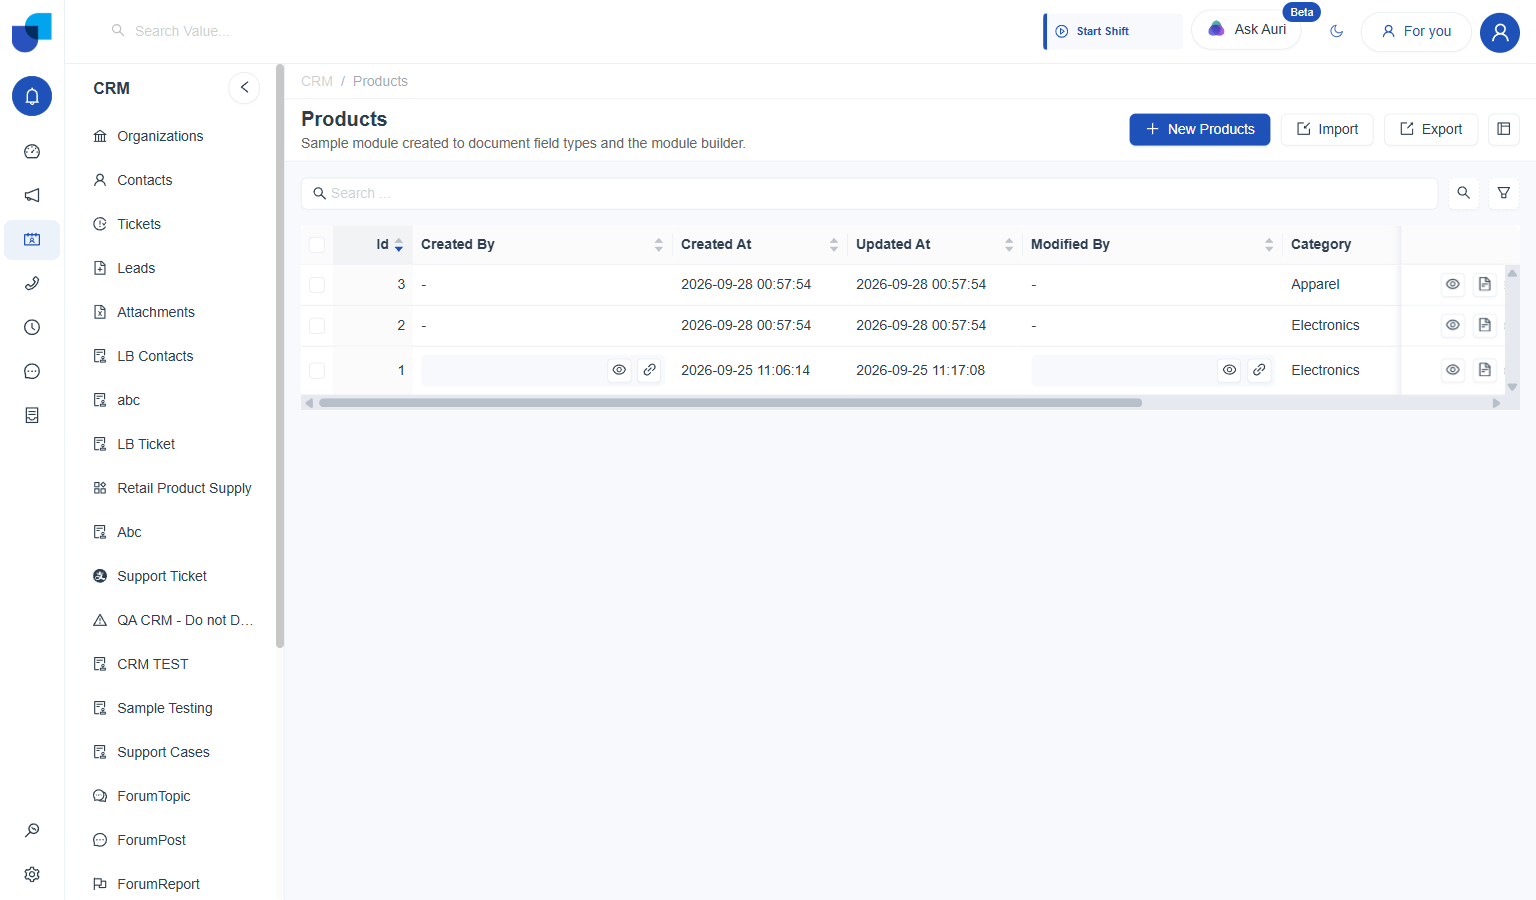1536x900 pixels.
Task: Click the Export button
Action: [1431, 129]
